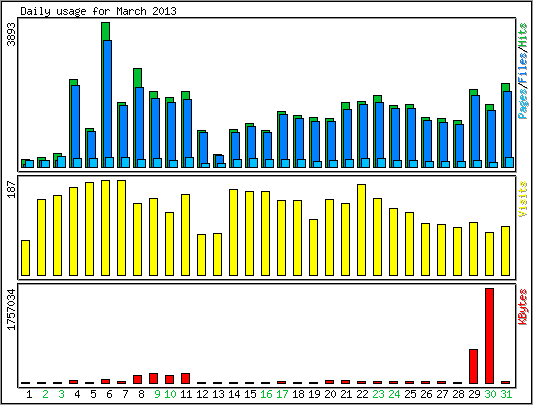Click the 187 axis value
The height and width of the screenshot is (405, 533).
click(x=12, y=189)
